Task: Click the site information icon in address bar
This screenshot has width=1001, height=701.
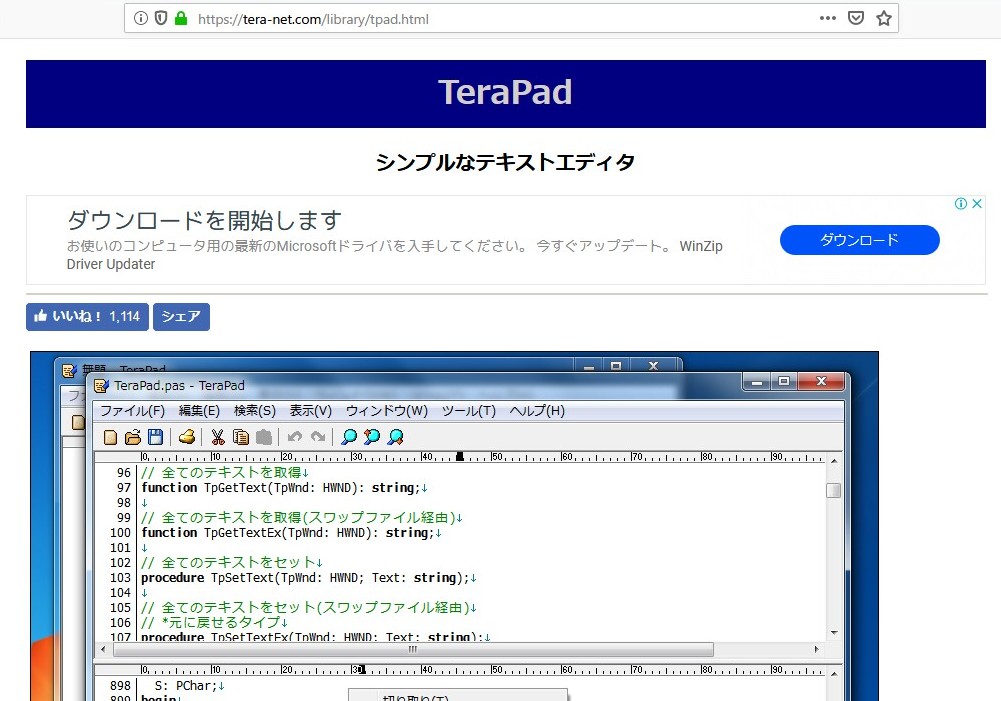Action: tap(141, 19)
